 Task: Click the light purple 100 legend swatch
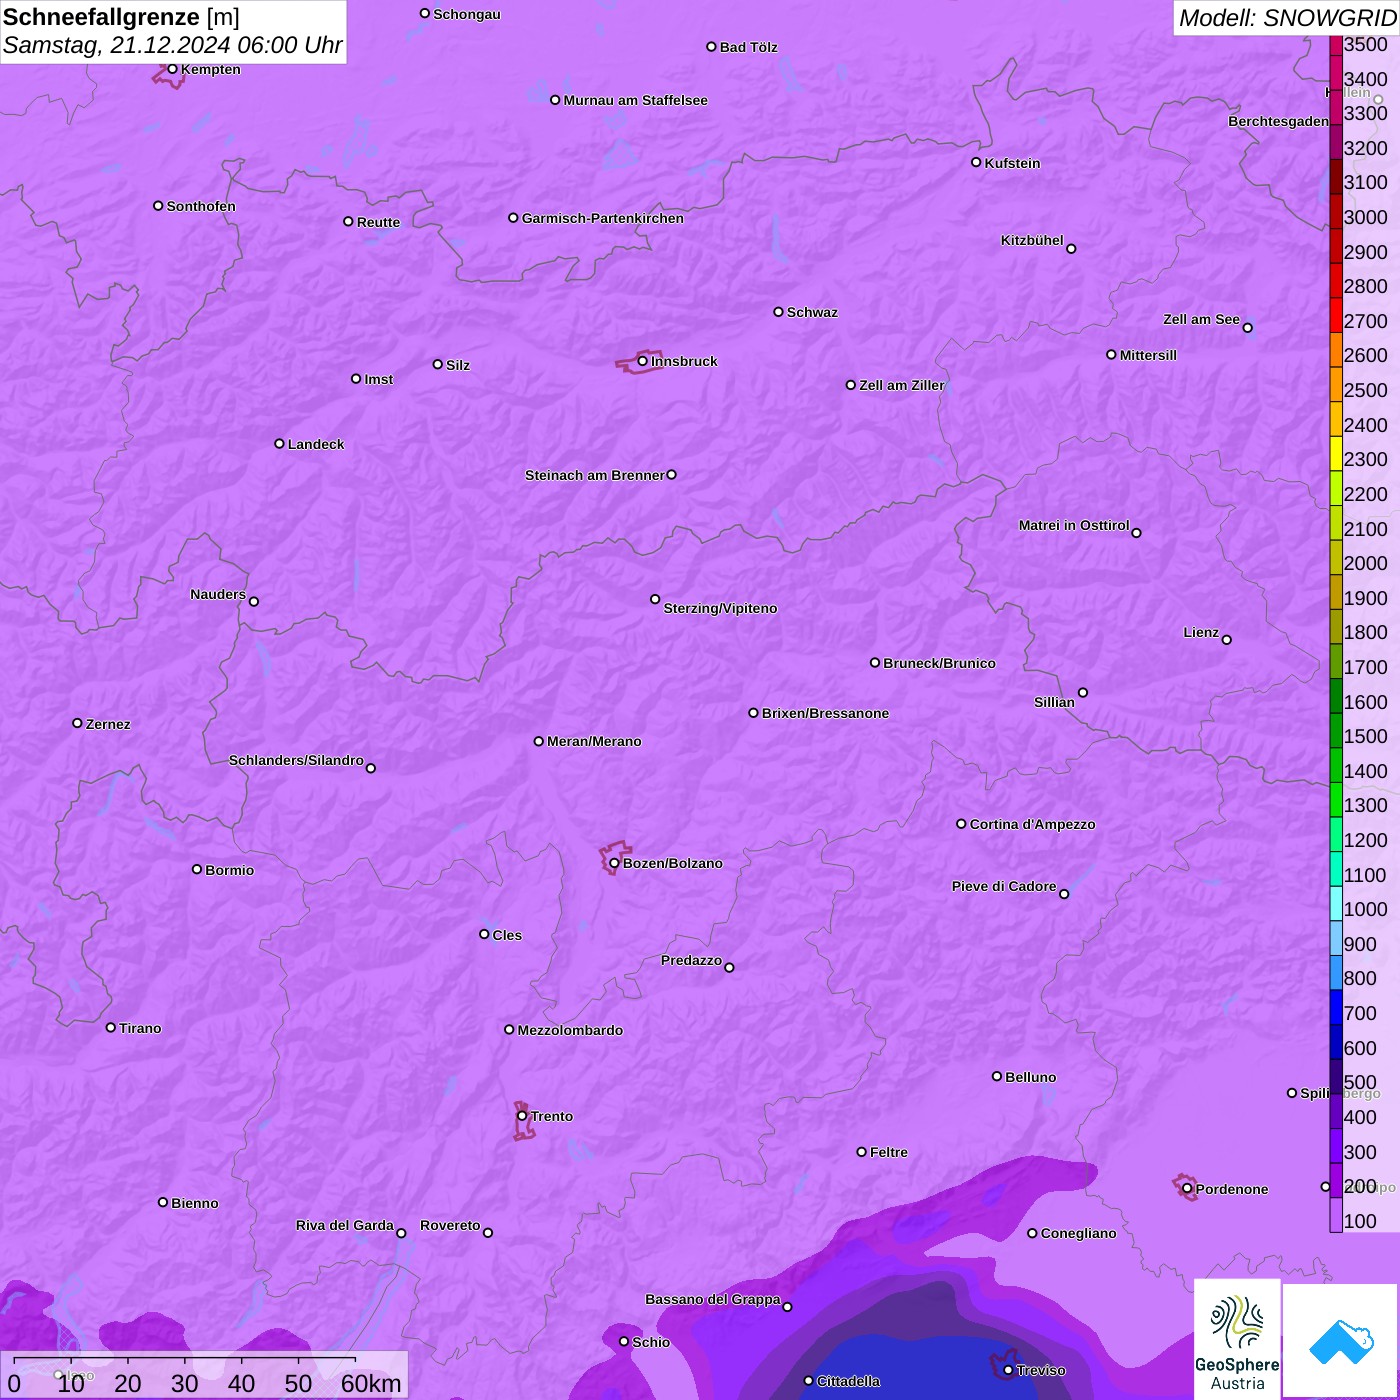(1336, 1215)
